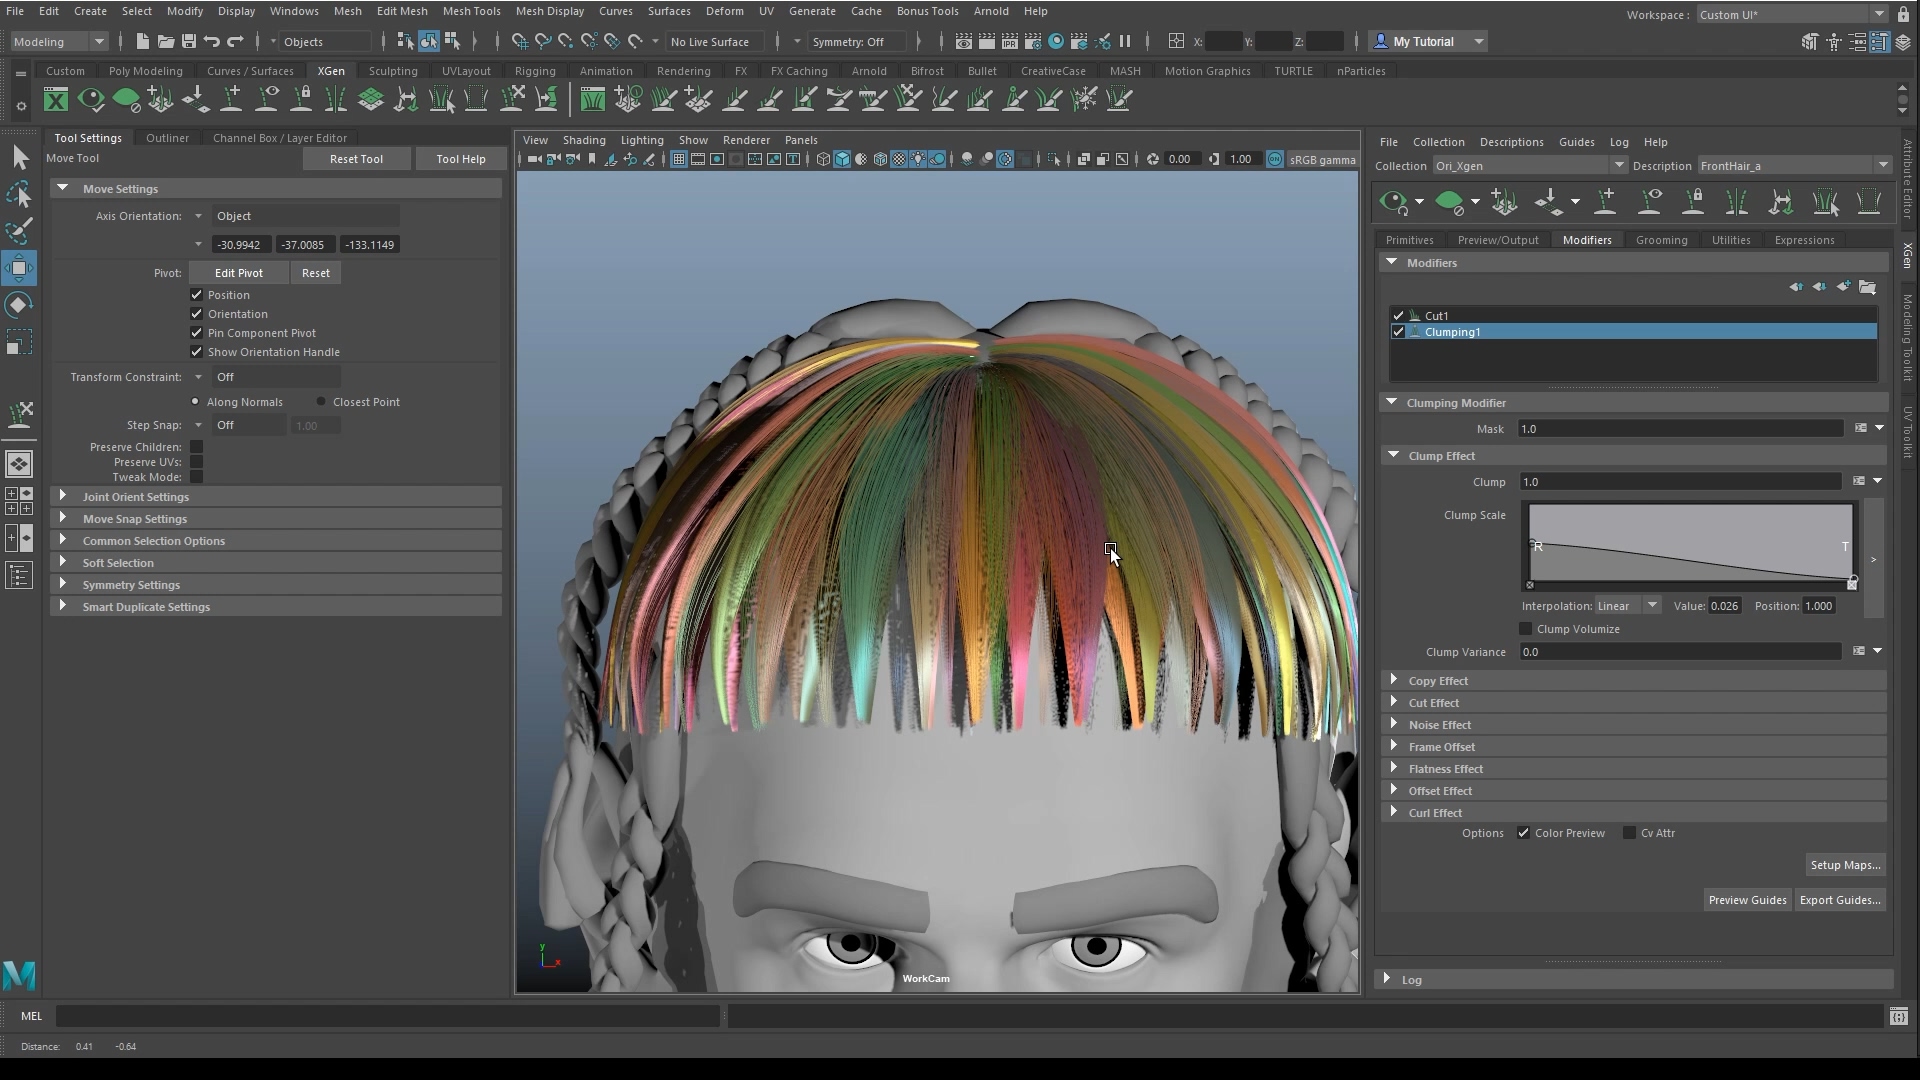Viewport: 1920px width, 1080px height.
Task: Click the Preview Guides button
Action: [1747, 900]
